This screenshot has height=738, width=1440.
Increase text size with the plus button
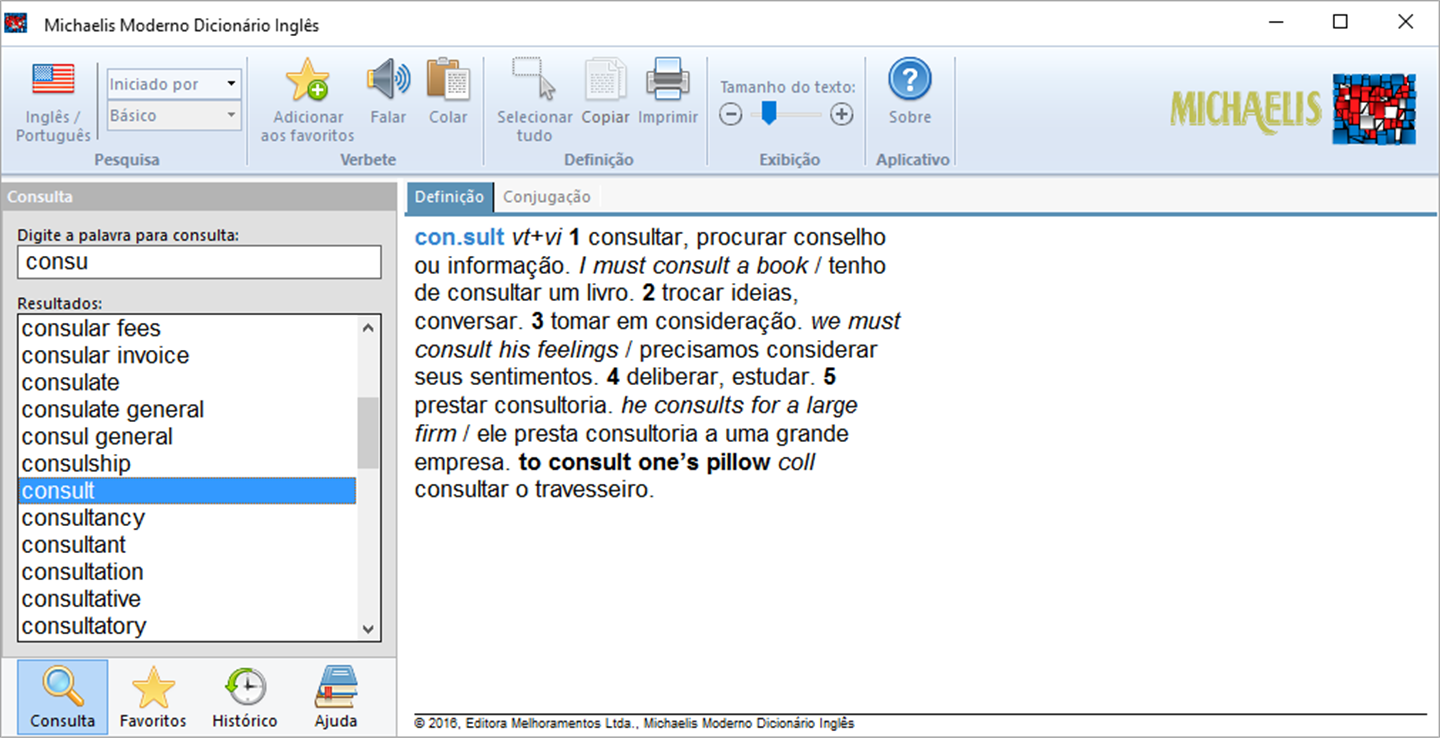(842, 115)
